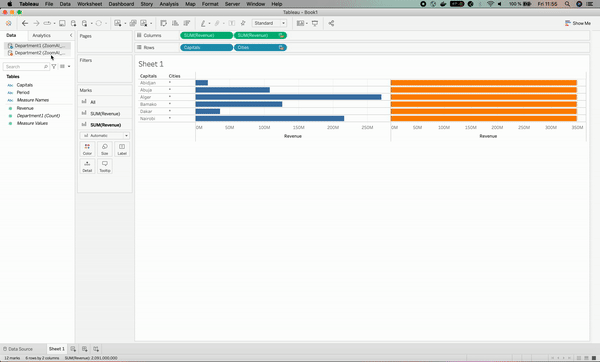Click the Search fields input
Viewport: 600px width, 362px height.
(26, 67)
